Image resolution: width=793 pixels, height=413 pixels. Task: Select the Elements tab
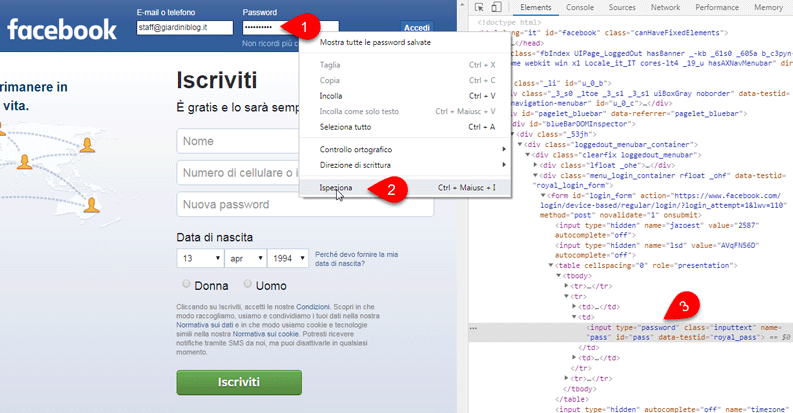[536, 7]
